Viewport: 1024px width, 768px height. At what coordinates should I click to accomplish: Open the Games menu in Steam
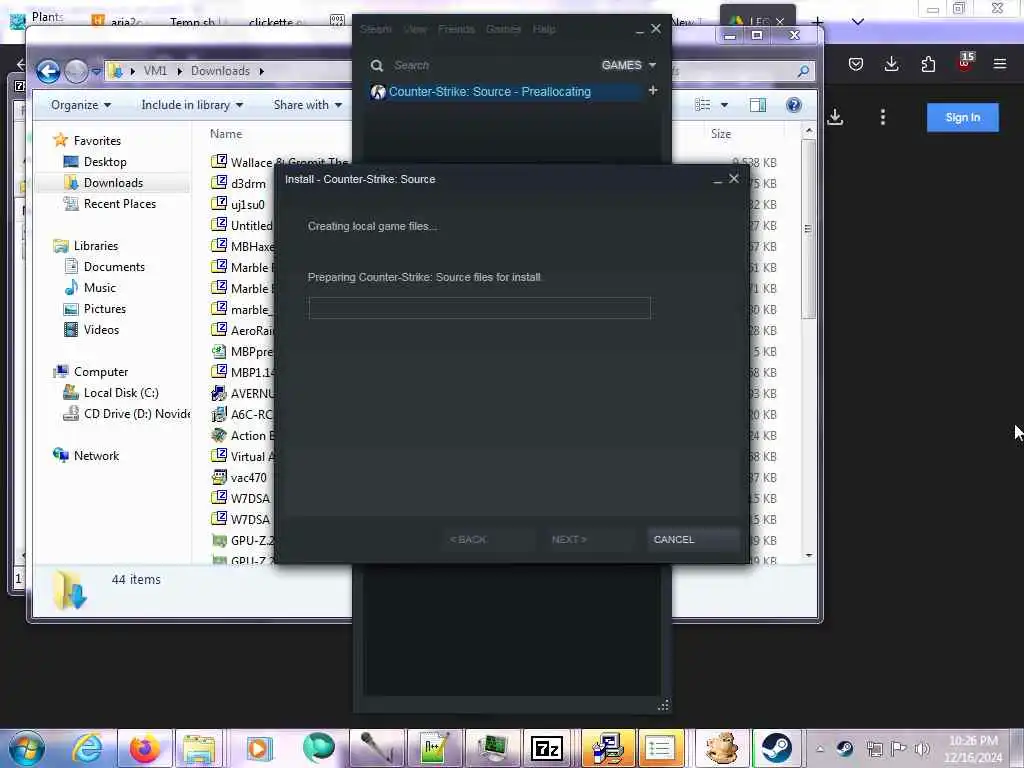point(504,29)
